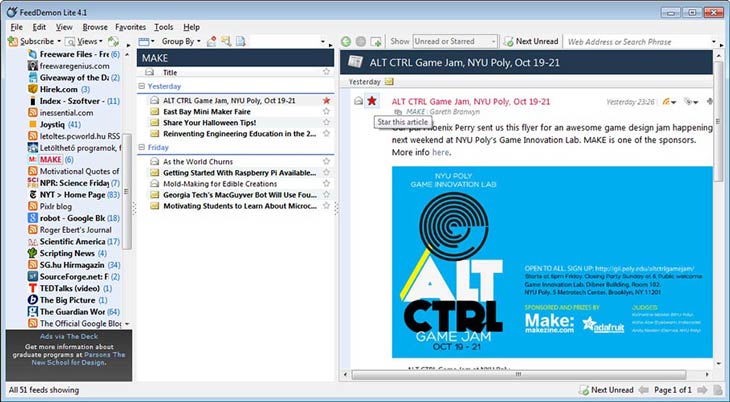Toggle star on Share Your Halloween Tips
The width and height of the screenshot is (730, 402).
point(326,123)
